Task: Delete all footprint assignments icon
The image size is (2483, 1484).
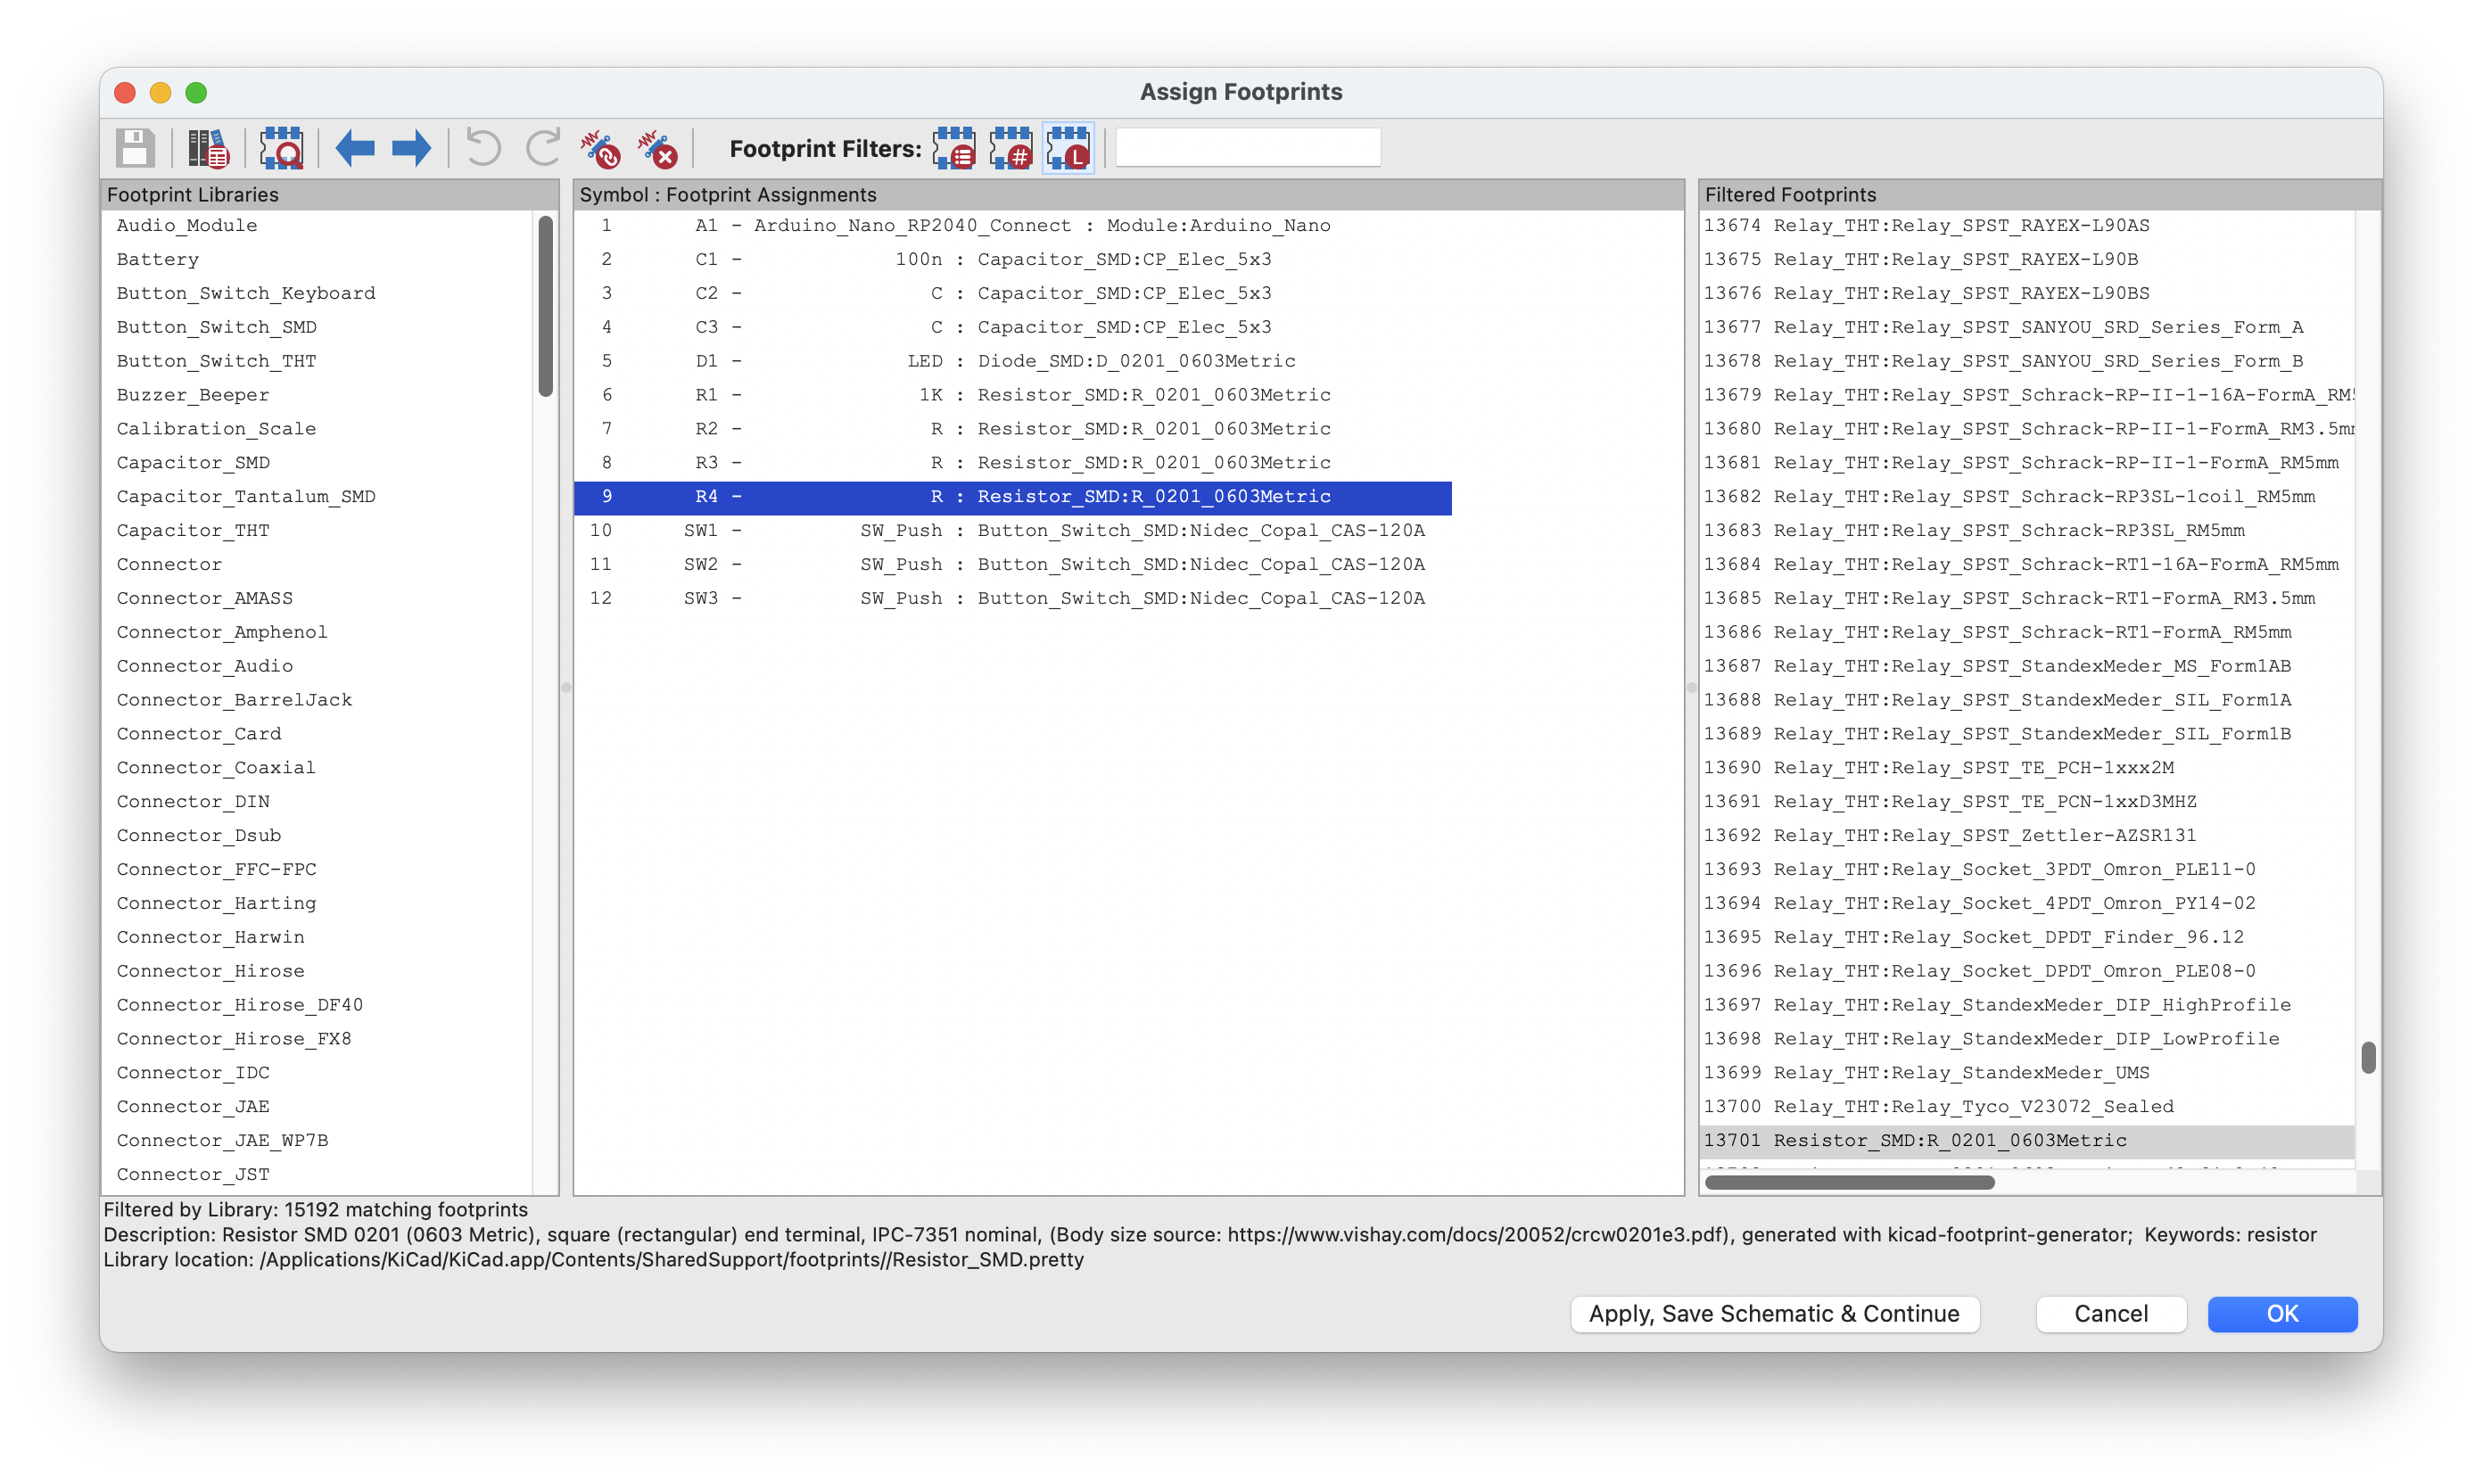Action: point(660,150)
